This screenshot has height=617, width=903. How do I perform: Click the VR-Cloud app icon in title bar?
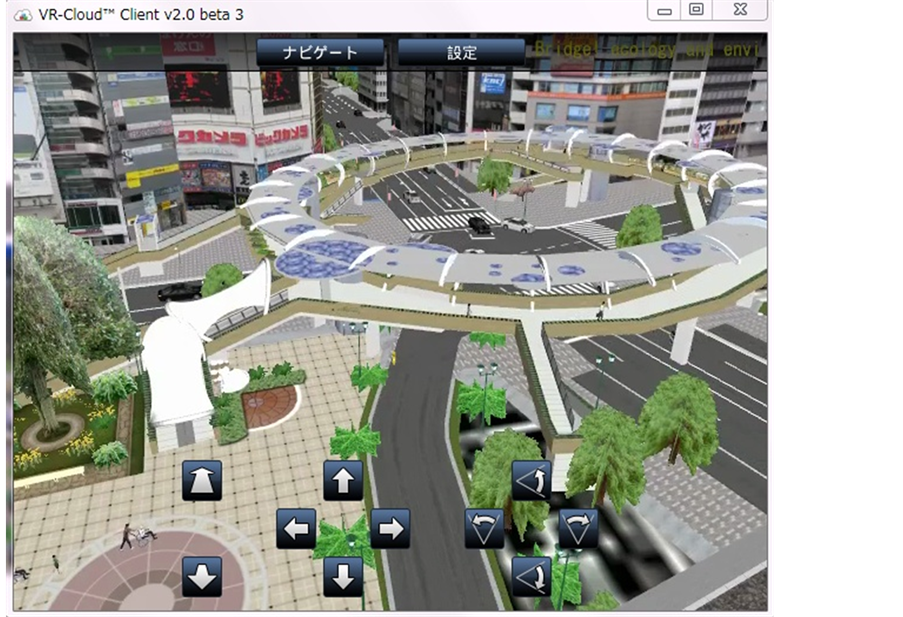tap(18, 14)
